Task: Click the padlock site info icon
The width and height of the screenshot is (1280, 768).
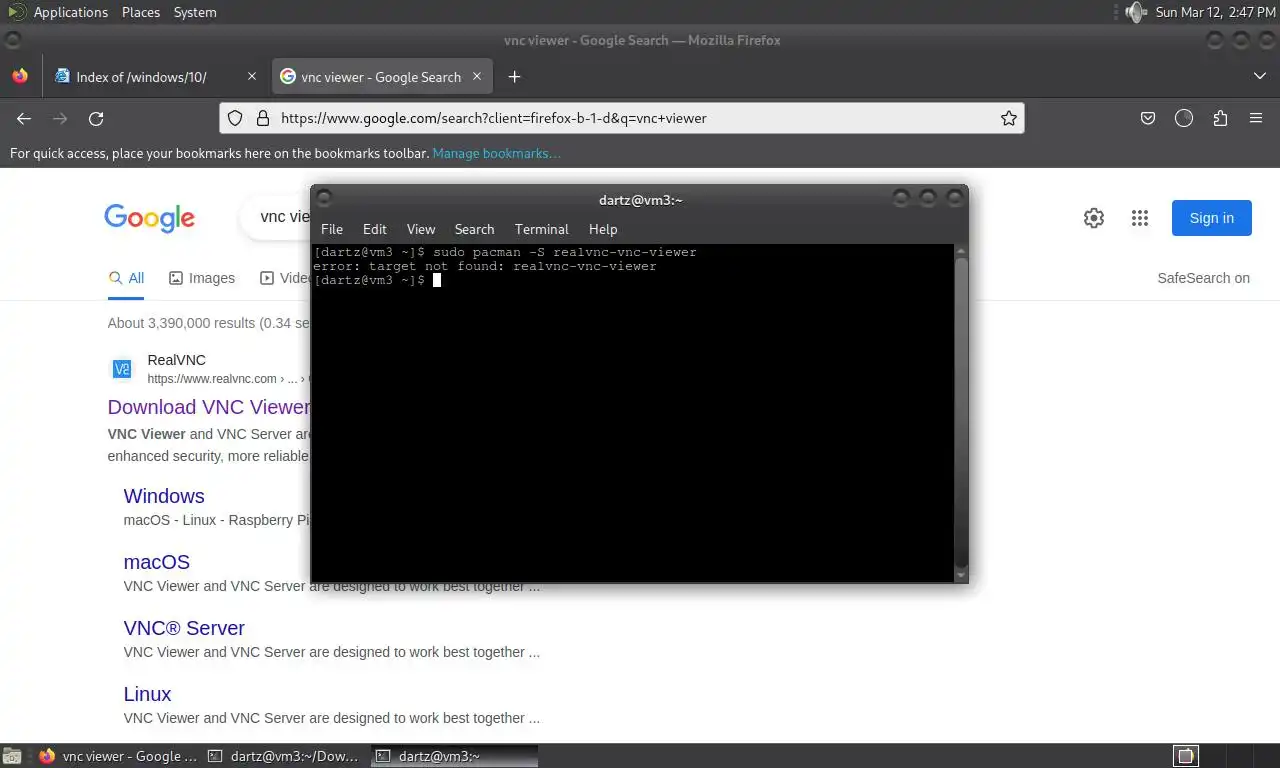Action: 262,118
